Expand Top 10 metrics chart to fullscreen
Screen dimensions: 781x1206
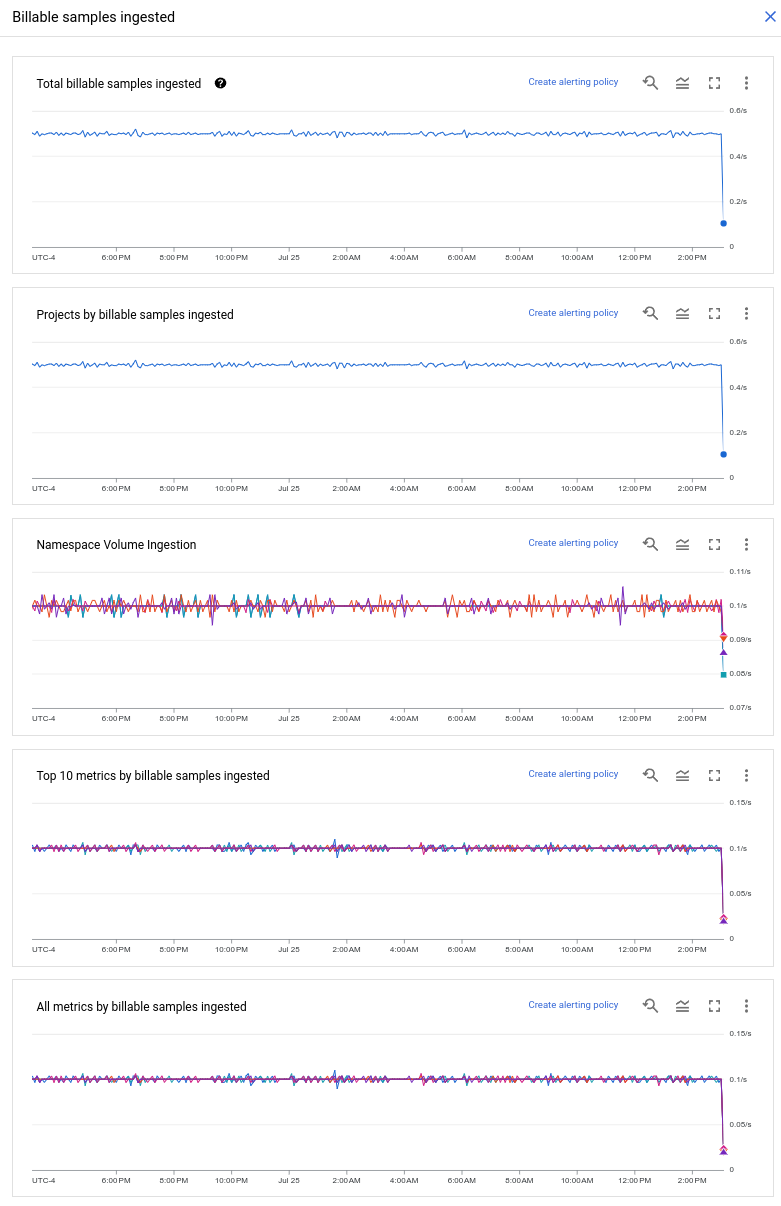pos(714,775)
